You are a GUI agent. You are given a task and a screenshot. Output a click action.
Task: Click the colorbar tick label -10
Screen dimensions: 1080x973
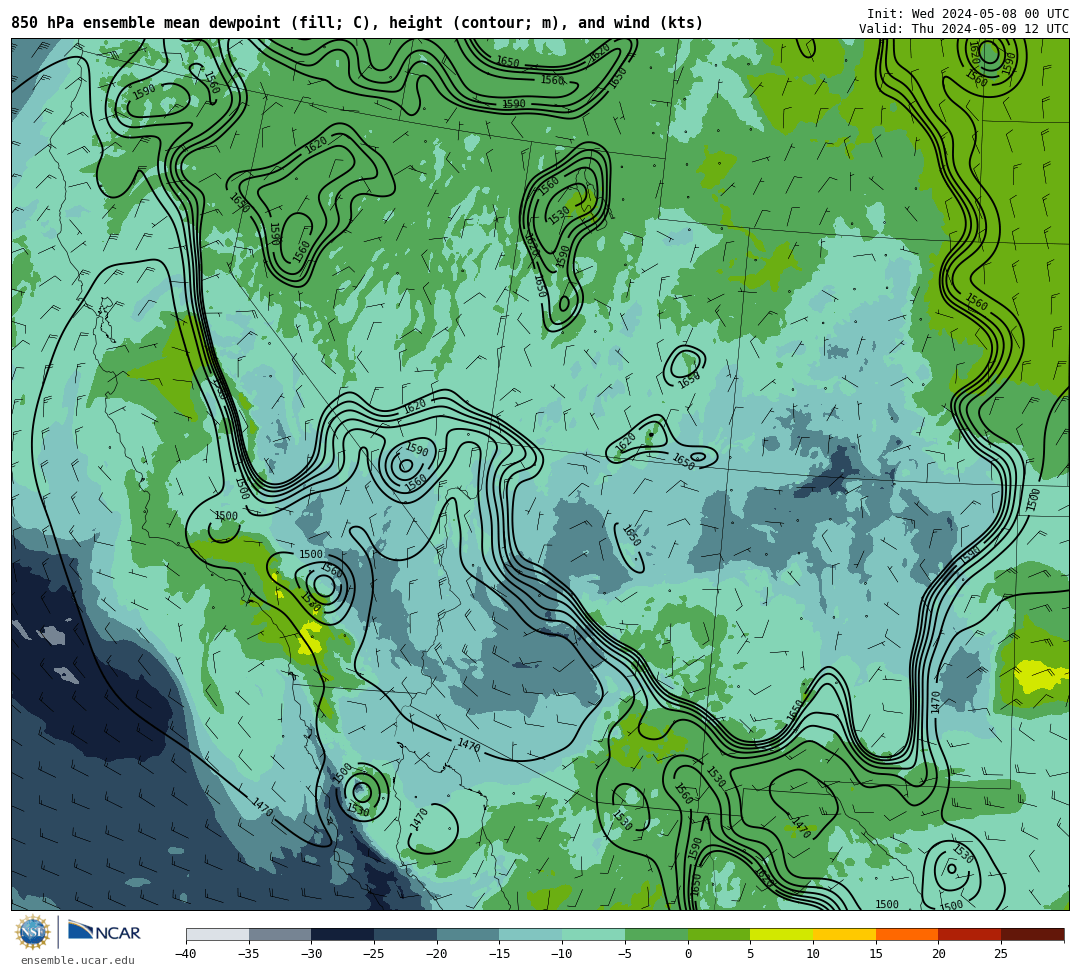(x=561, y=954)
